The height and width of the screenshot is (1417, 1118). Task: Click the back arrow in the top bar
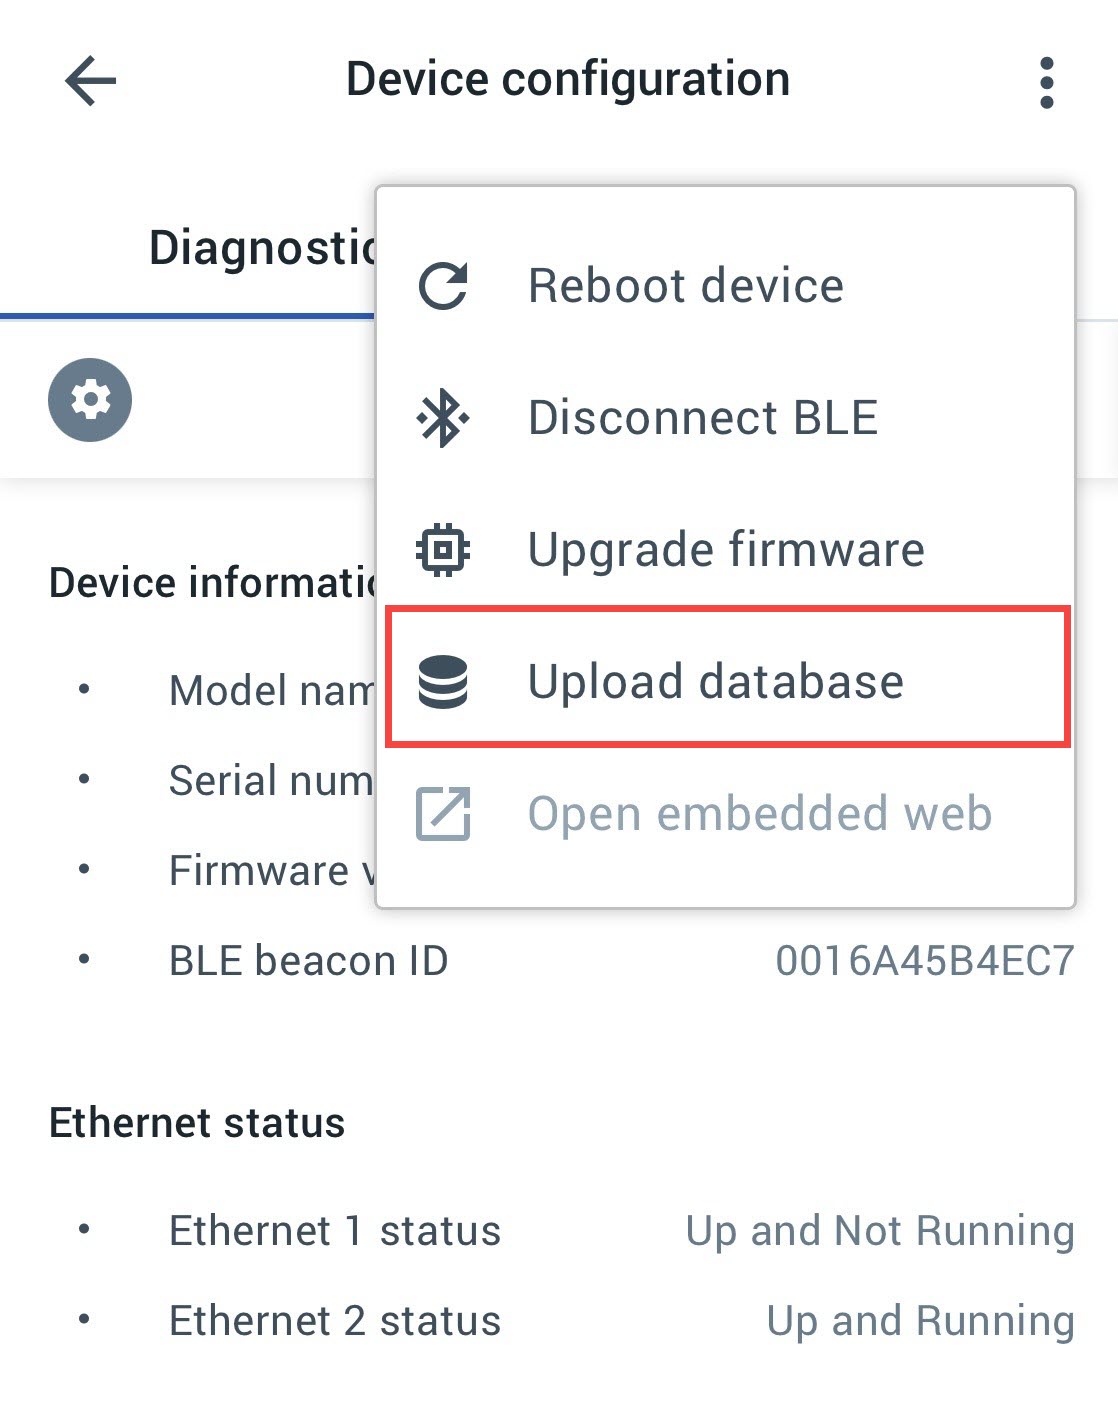[88, 80]
